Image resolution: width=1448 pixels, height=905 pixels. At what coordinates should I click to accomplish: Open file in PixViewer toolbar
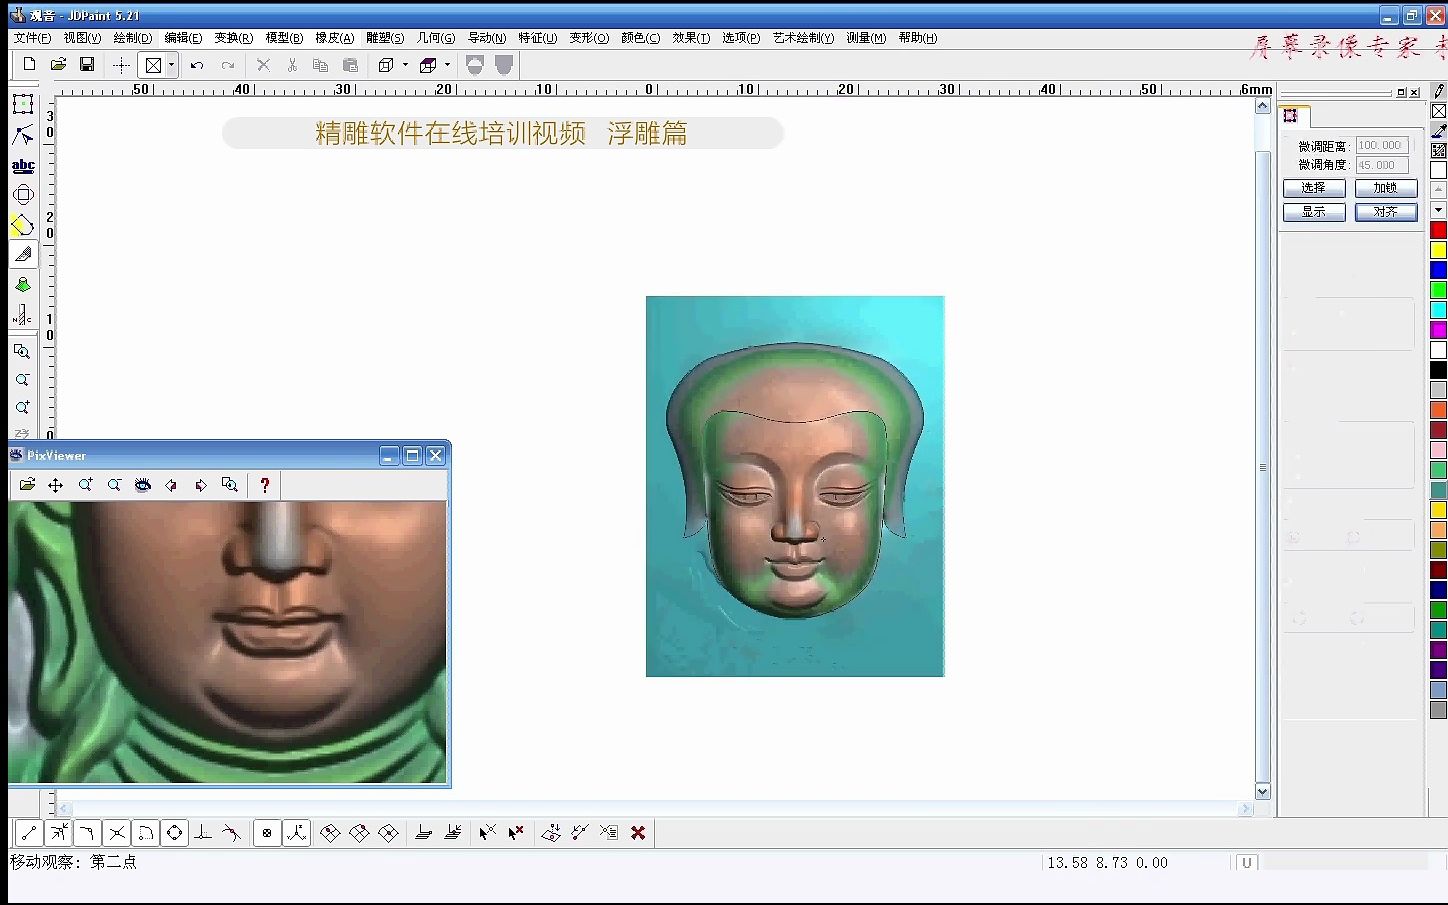click(x=27, y=485)
